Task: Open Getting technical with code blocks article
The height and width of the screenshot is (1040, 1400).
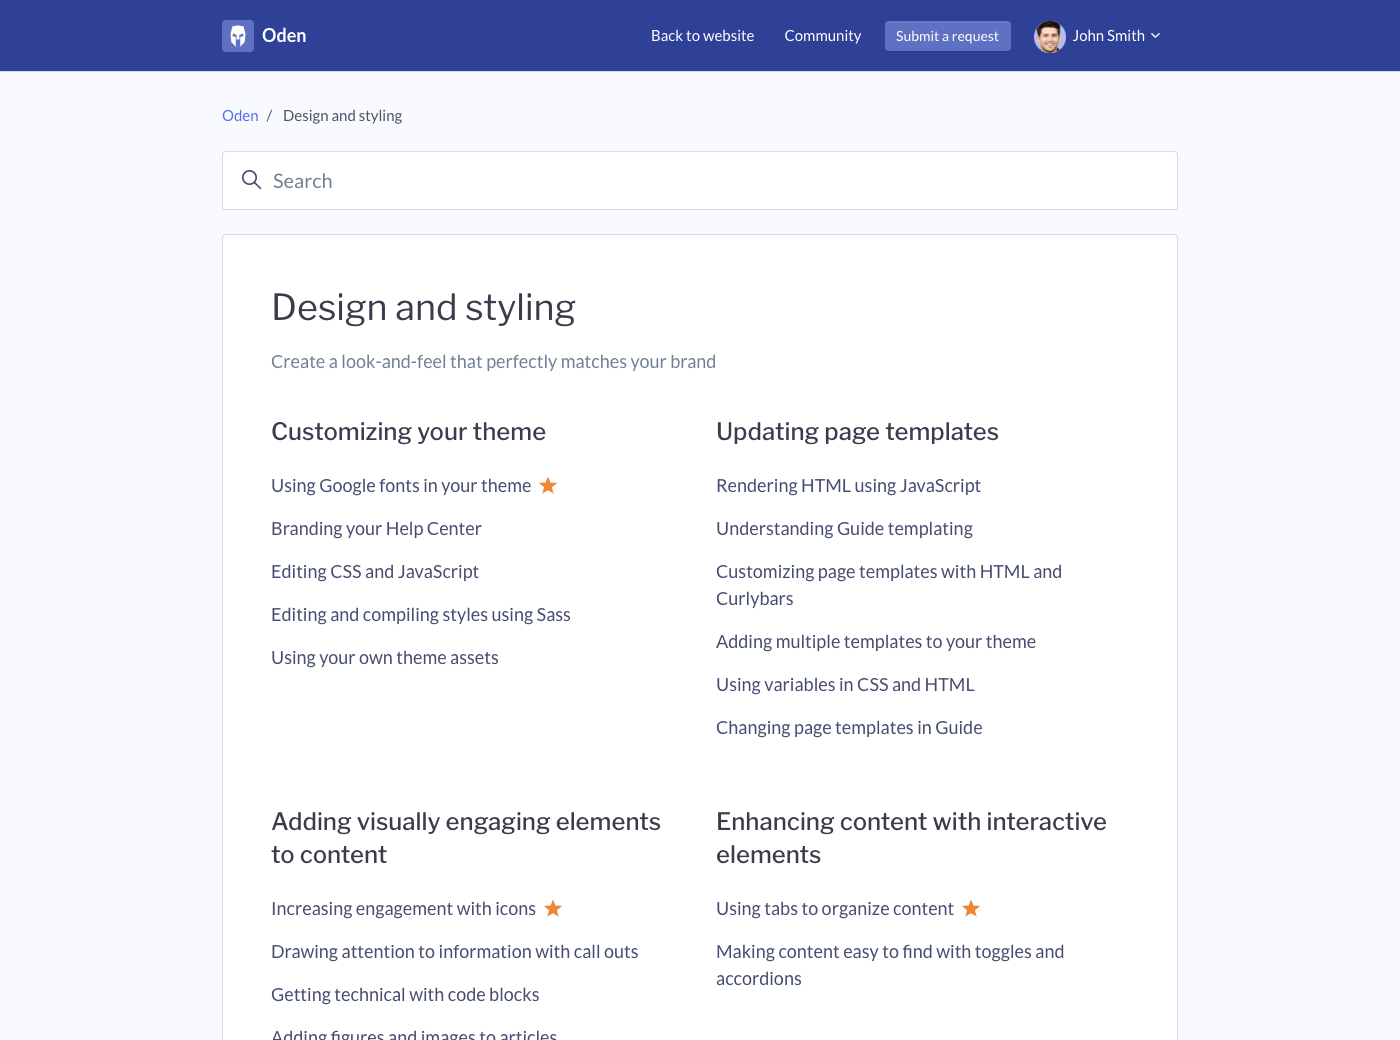Action: (x=405, y=995)
